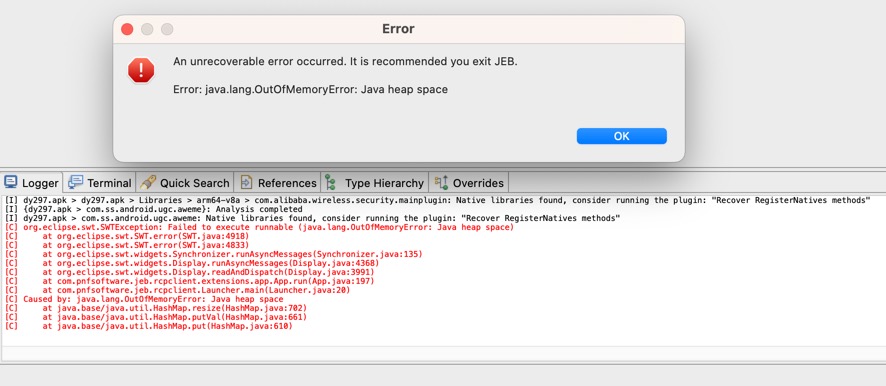Click the dy297.apk com.ss.android.ugc.aweme native libraries log line
The width and height of the screenshot is (886, 386).
click(312, 218)
